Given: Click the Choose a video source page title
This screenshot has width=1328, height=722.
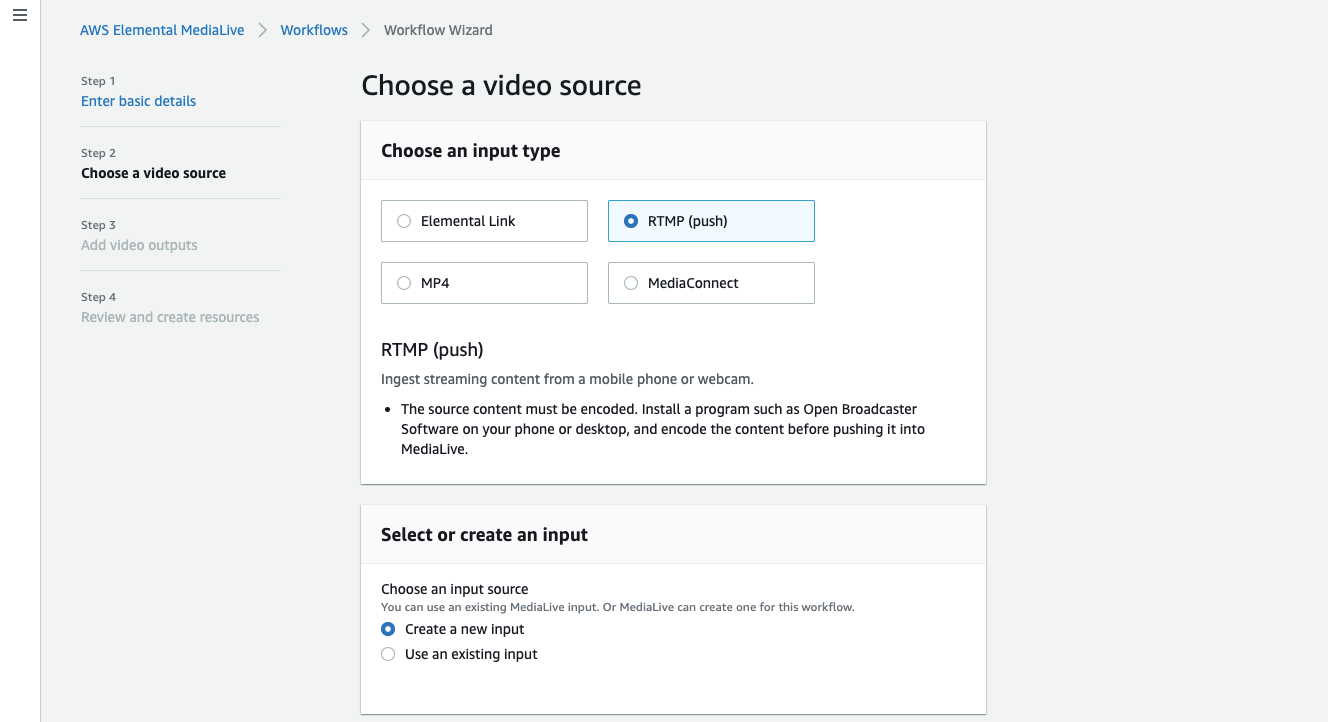Looking at the screenshot, I should tap(501, 86).
